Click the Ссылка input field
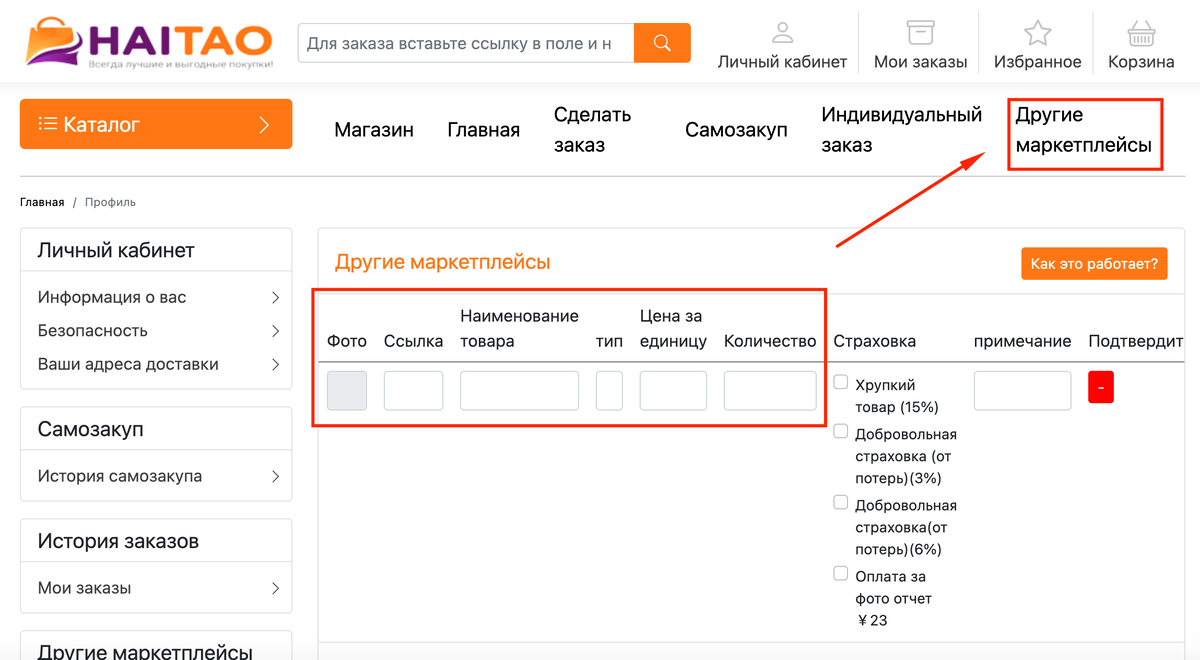The height and width of the screenshot is (660, 1200). [413, 390]
